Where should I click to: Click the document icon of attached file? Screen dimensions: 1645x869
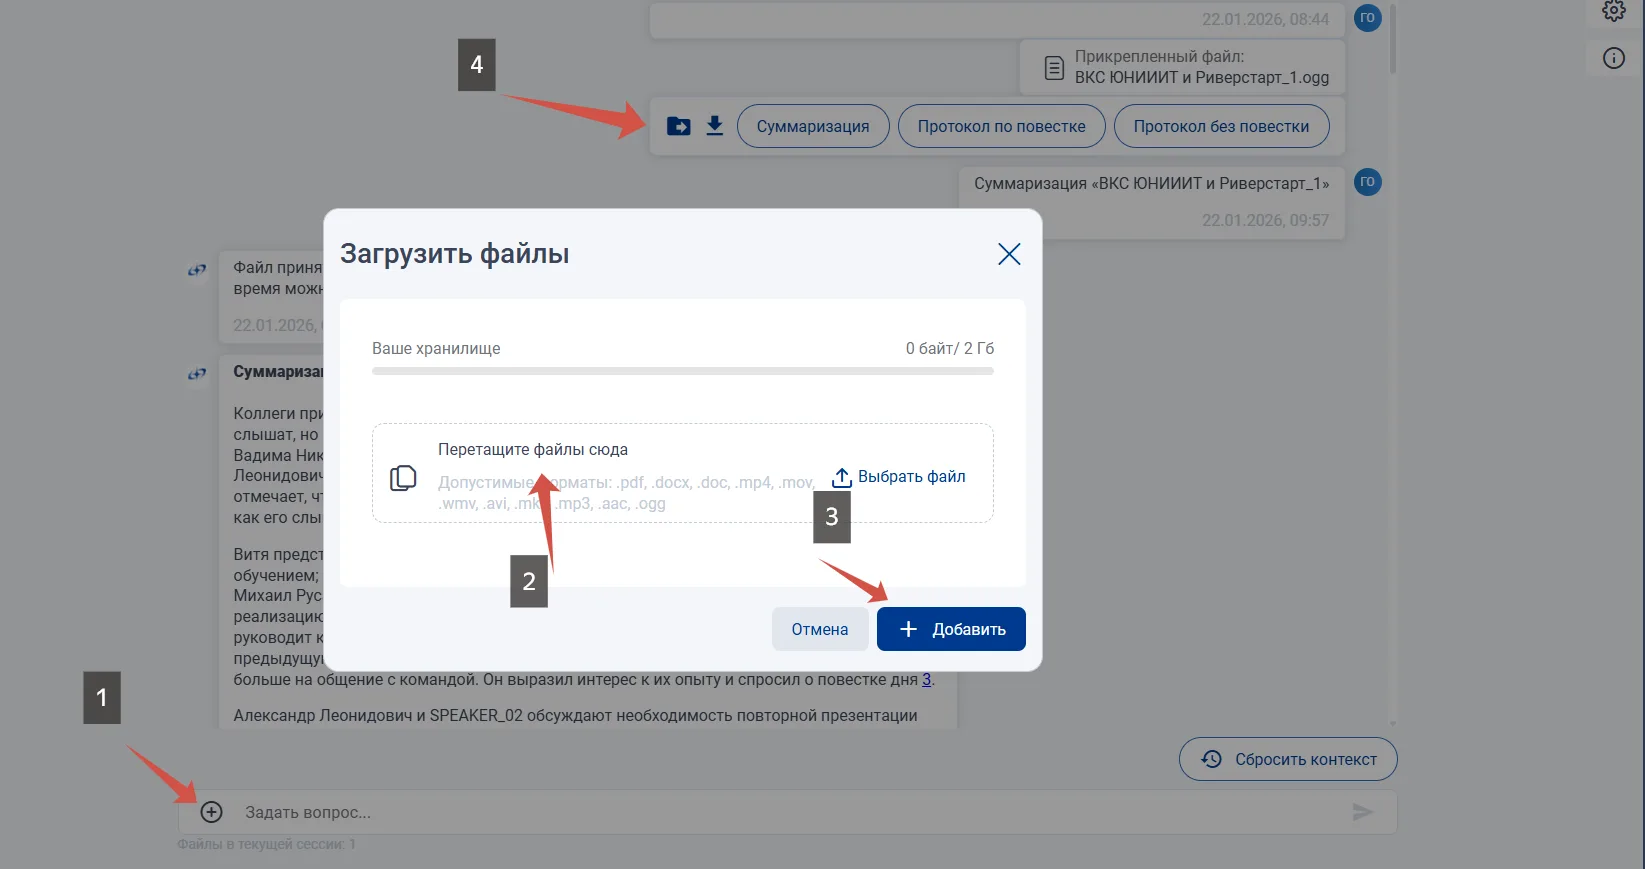point(1054,68)
